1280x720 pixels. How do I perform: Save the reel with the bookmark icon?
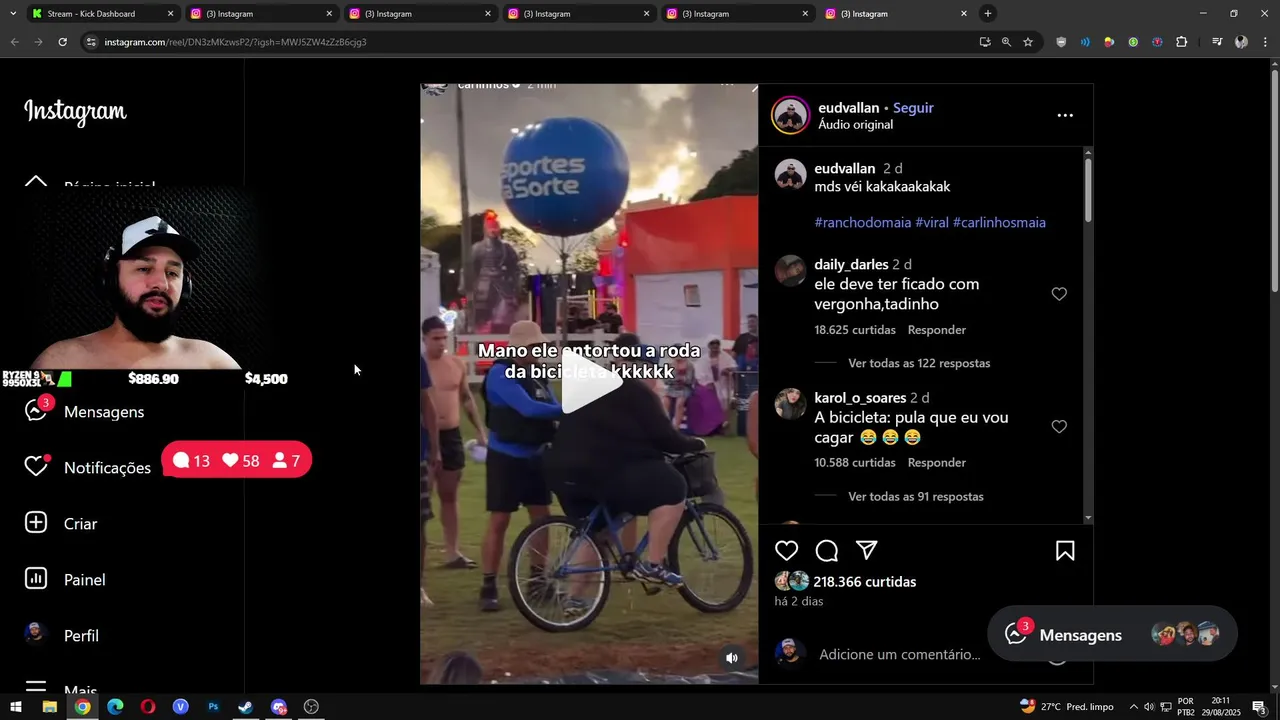tap(1065, 551)
